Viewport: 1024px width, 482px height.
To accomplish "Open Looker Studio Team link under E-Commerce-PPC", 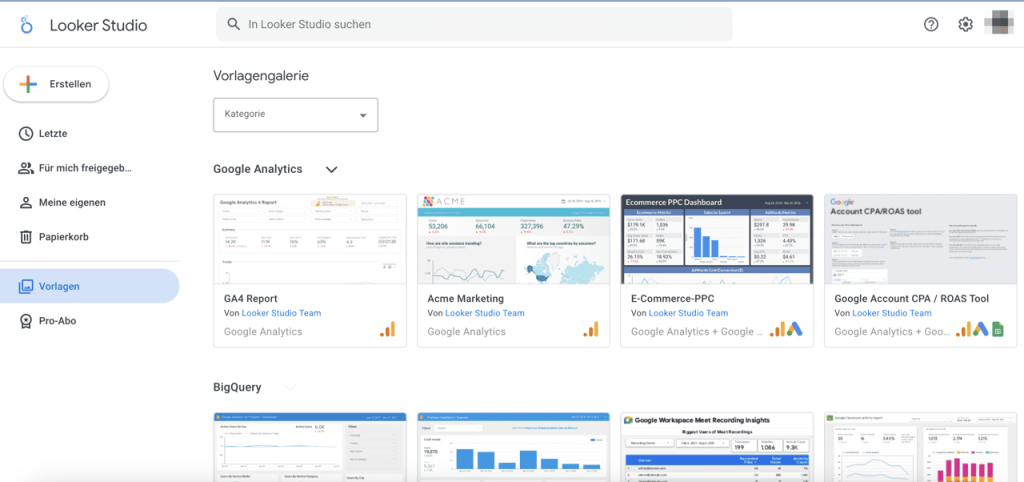I will pos(688,313).
